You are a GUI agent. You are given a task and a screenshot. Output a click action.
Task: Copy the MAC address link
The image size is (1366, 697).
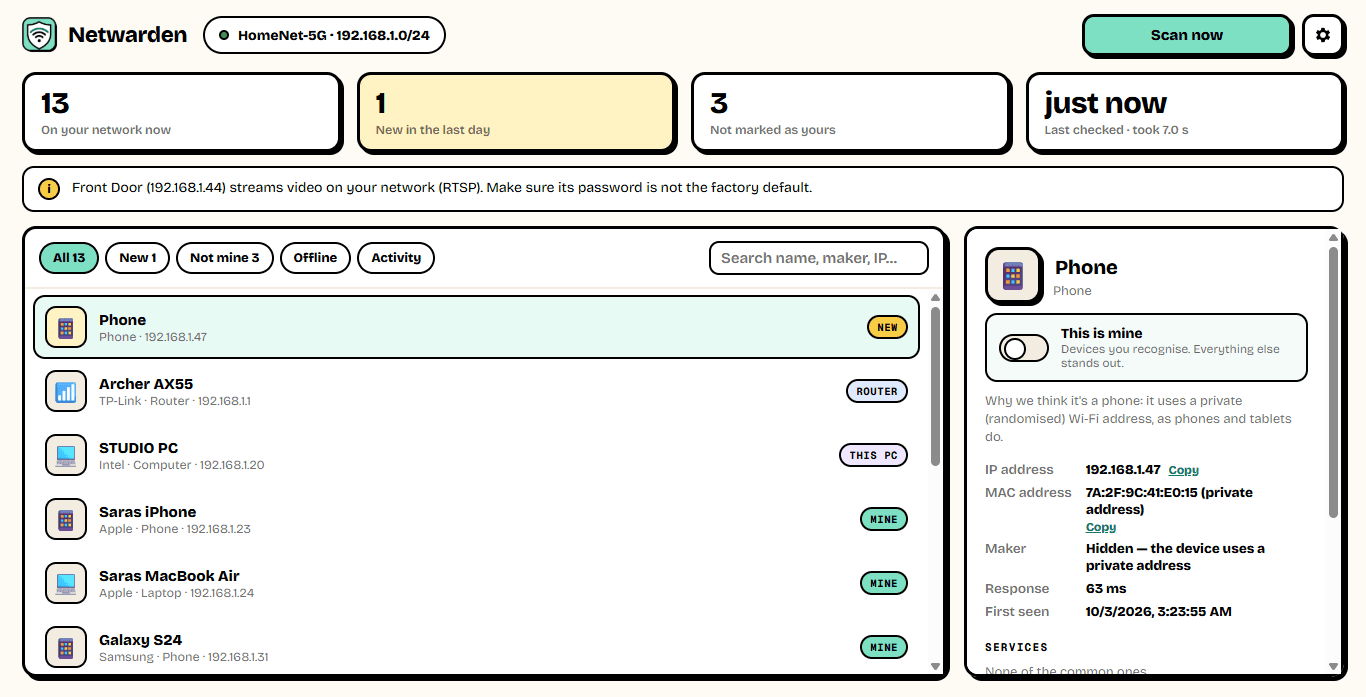click(1101, 527)
